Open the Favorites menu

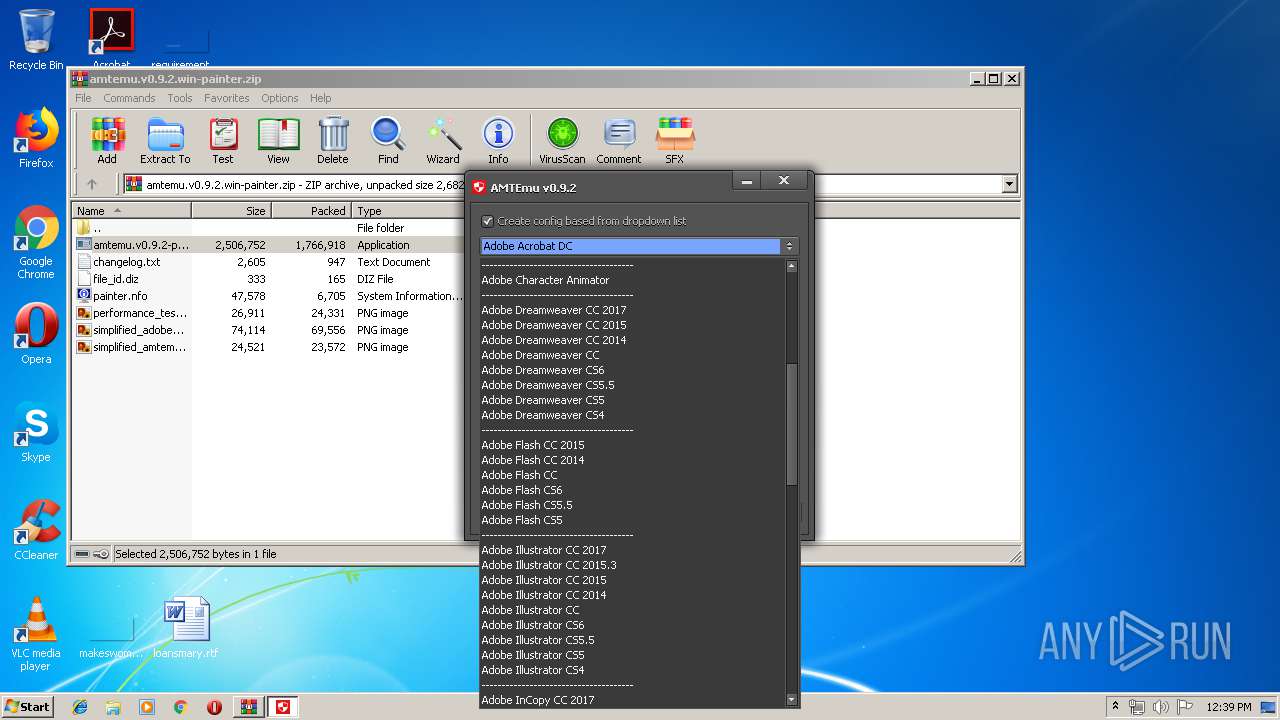[227, 98]
